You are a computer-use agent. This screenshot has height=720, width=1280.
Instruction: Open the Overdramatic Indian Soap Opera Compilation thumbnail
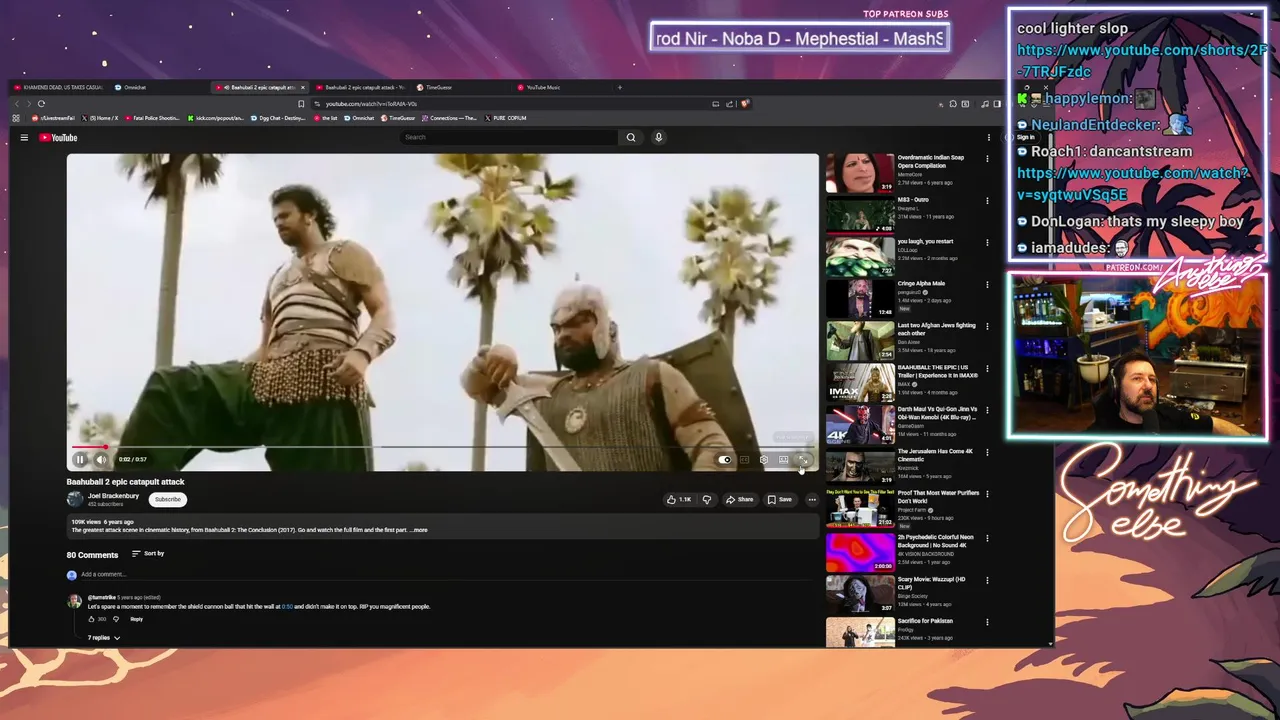point(860,173)
